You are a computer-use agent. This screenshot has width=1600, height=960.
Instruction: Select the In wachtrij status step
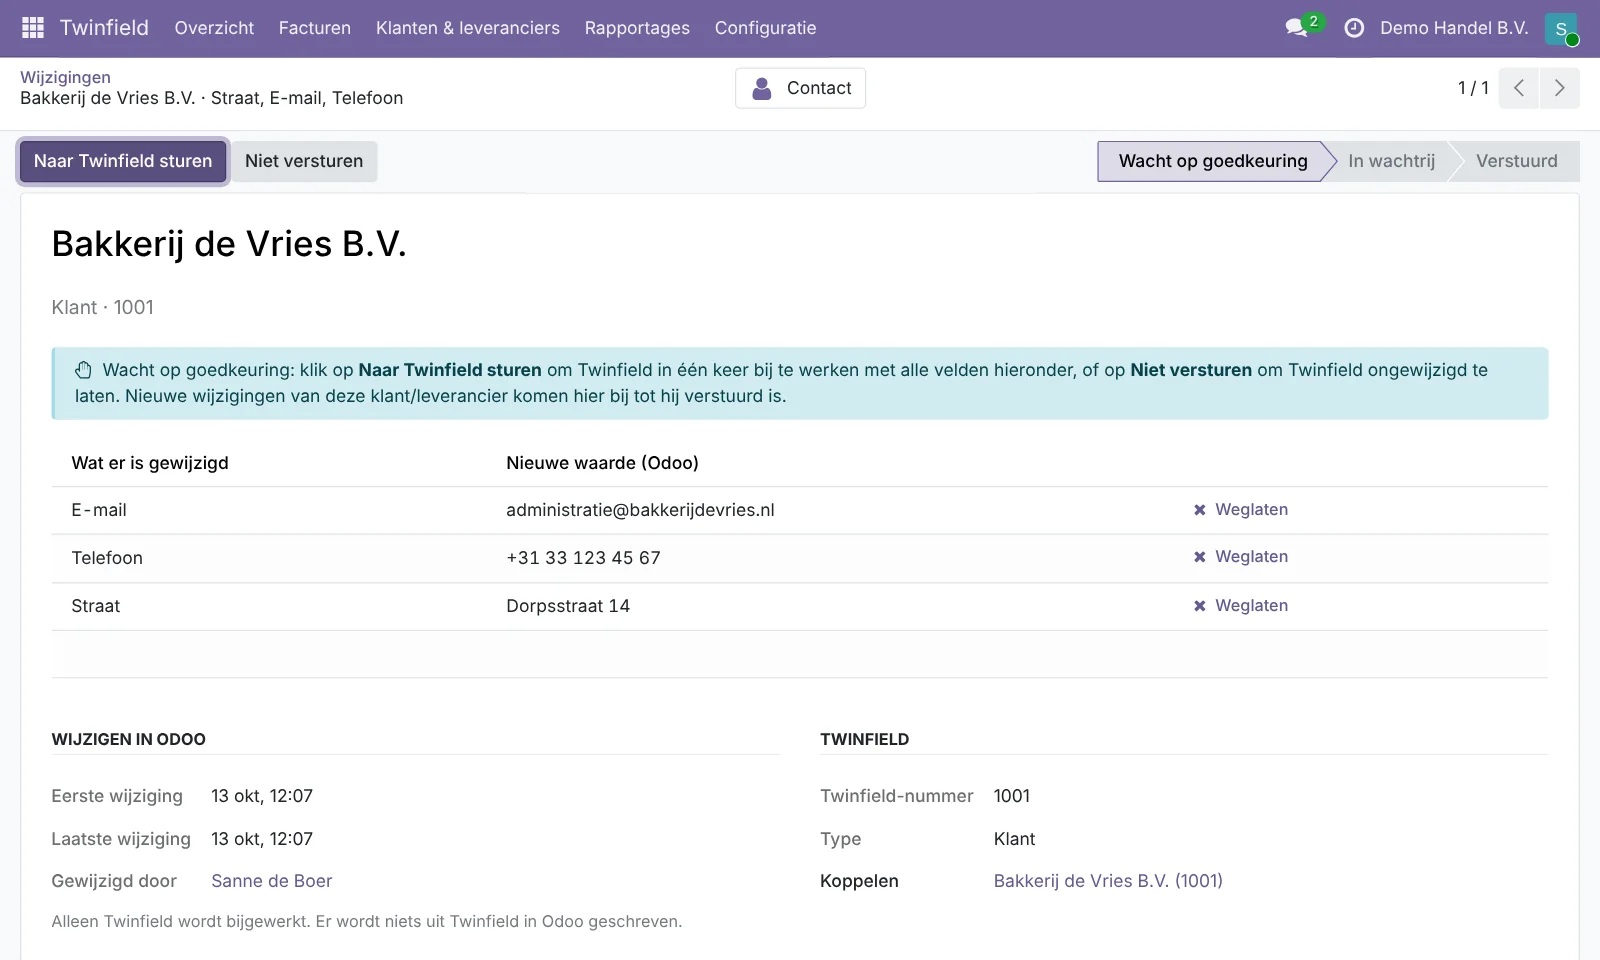tap(1391, 161)
